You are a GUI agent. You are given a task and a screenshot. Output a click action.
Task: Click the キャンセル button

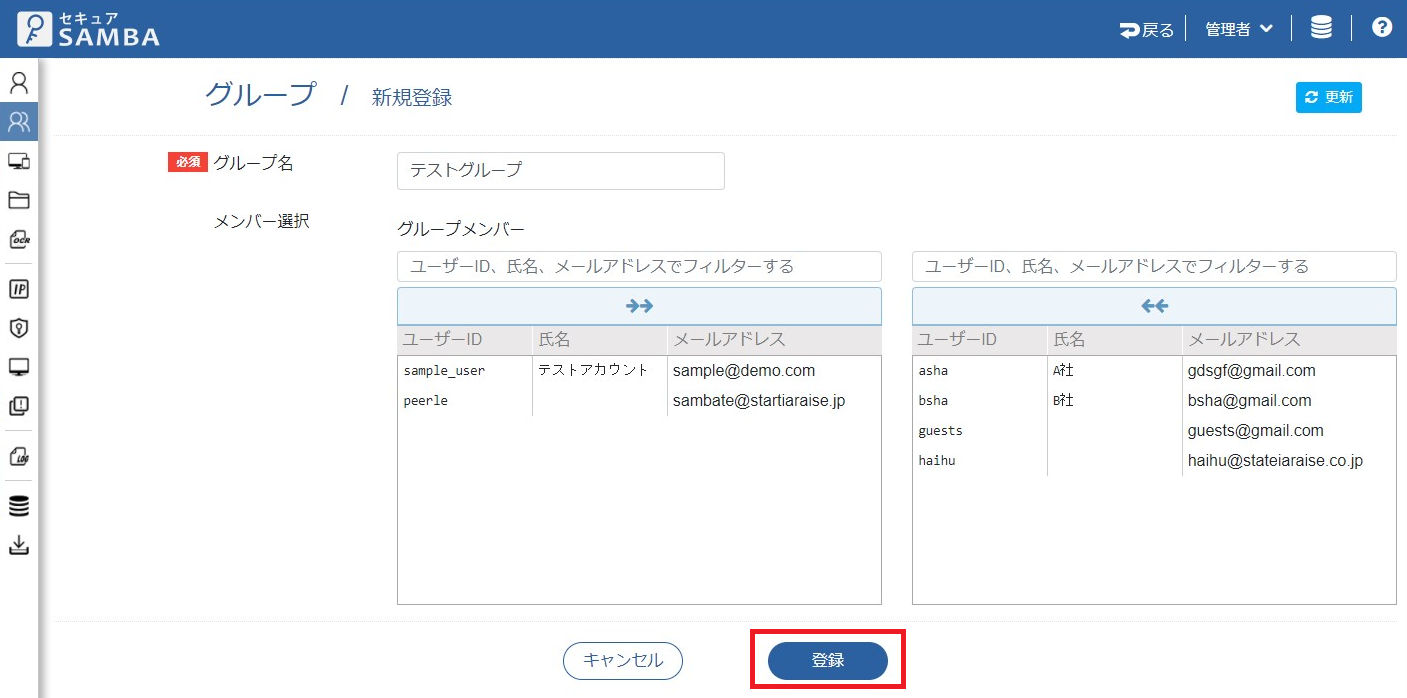pyautogui.click(x=622, y=661)
